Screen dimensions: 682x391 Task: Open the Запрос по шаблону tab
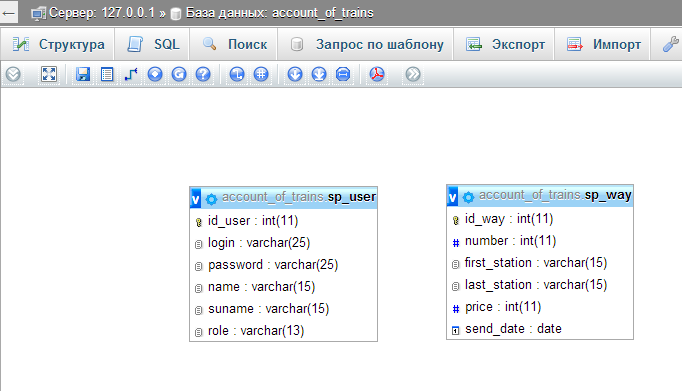(366, 44)
